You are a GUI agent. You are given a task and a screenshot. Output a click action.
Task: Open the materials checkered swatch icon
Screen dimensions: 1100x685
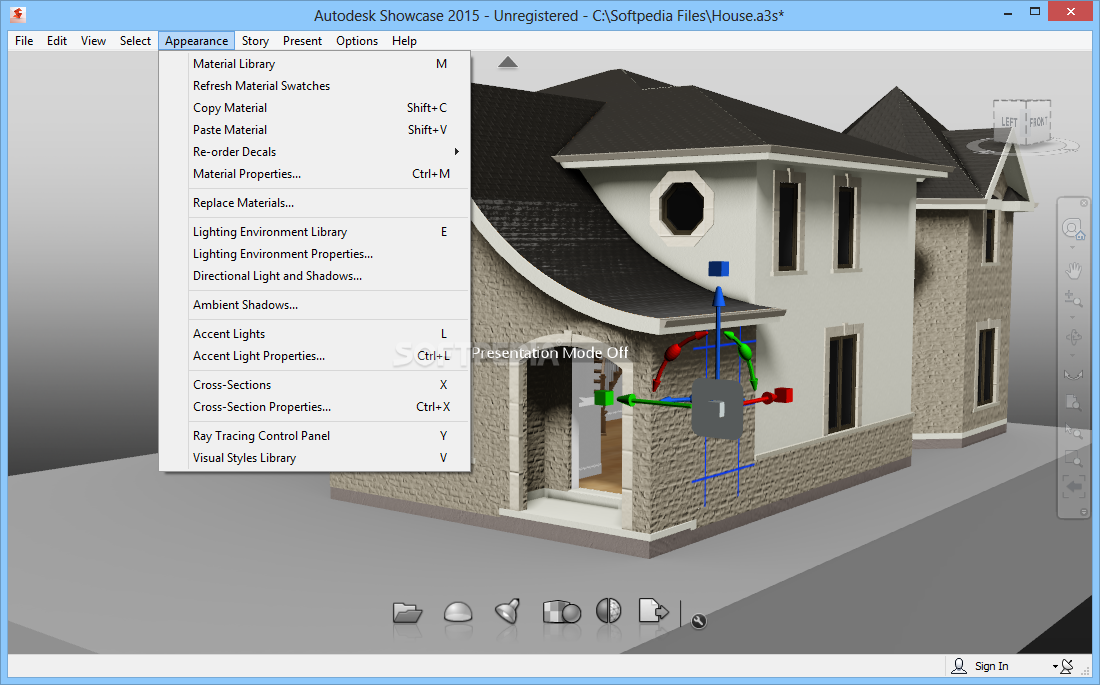561,611
